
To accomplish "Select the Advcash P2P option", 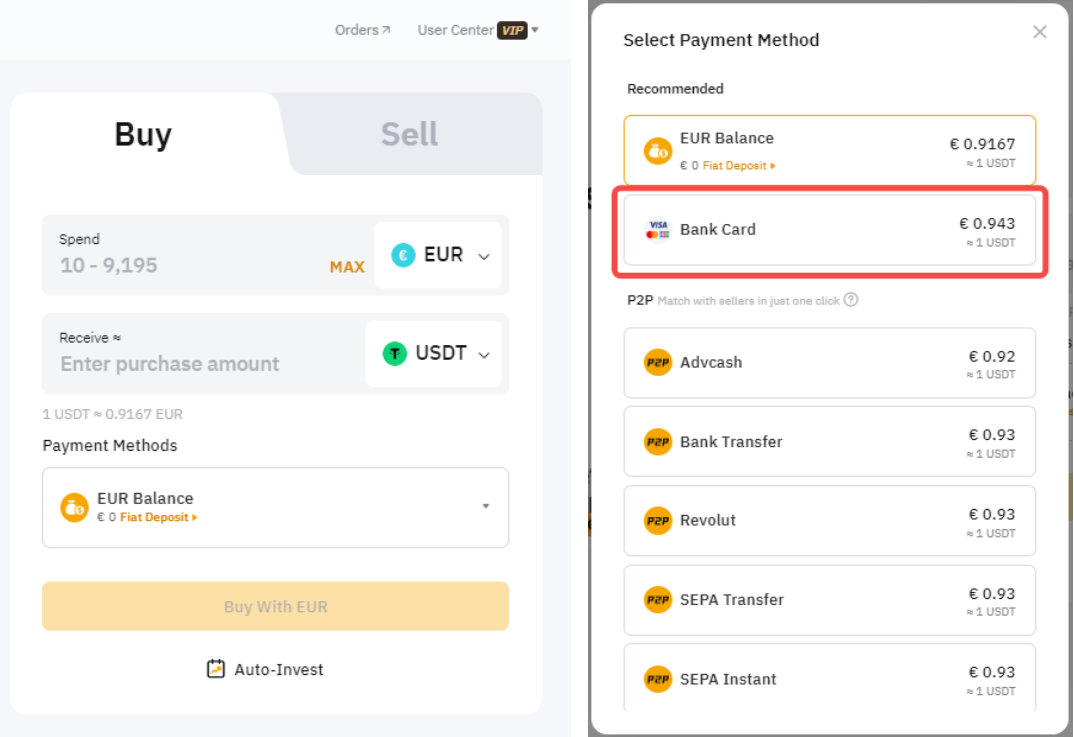I will tap(828, 363).
